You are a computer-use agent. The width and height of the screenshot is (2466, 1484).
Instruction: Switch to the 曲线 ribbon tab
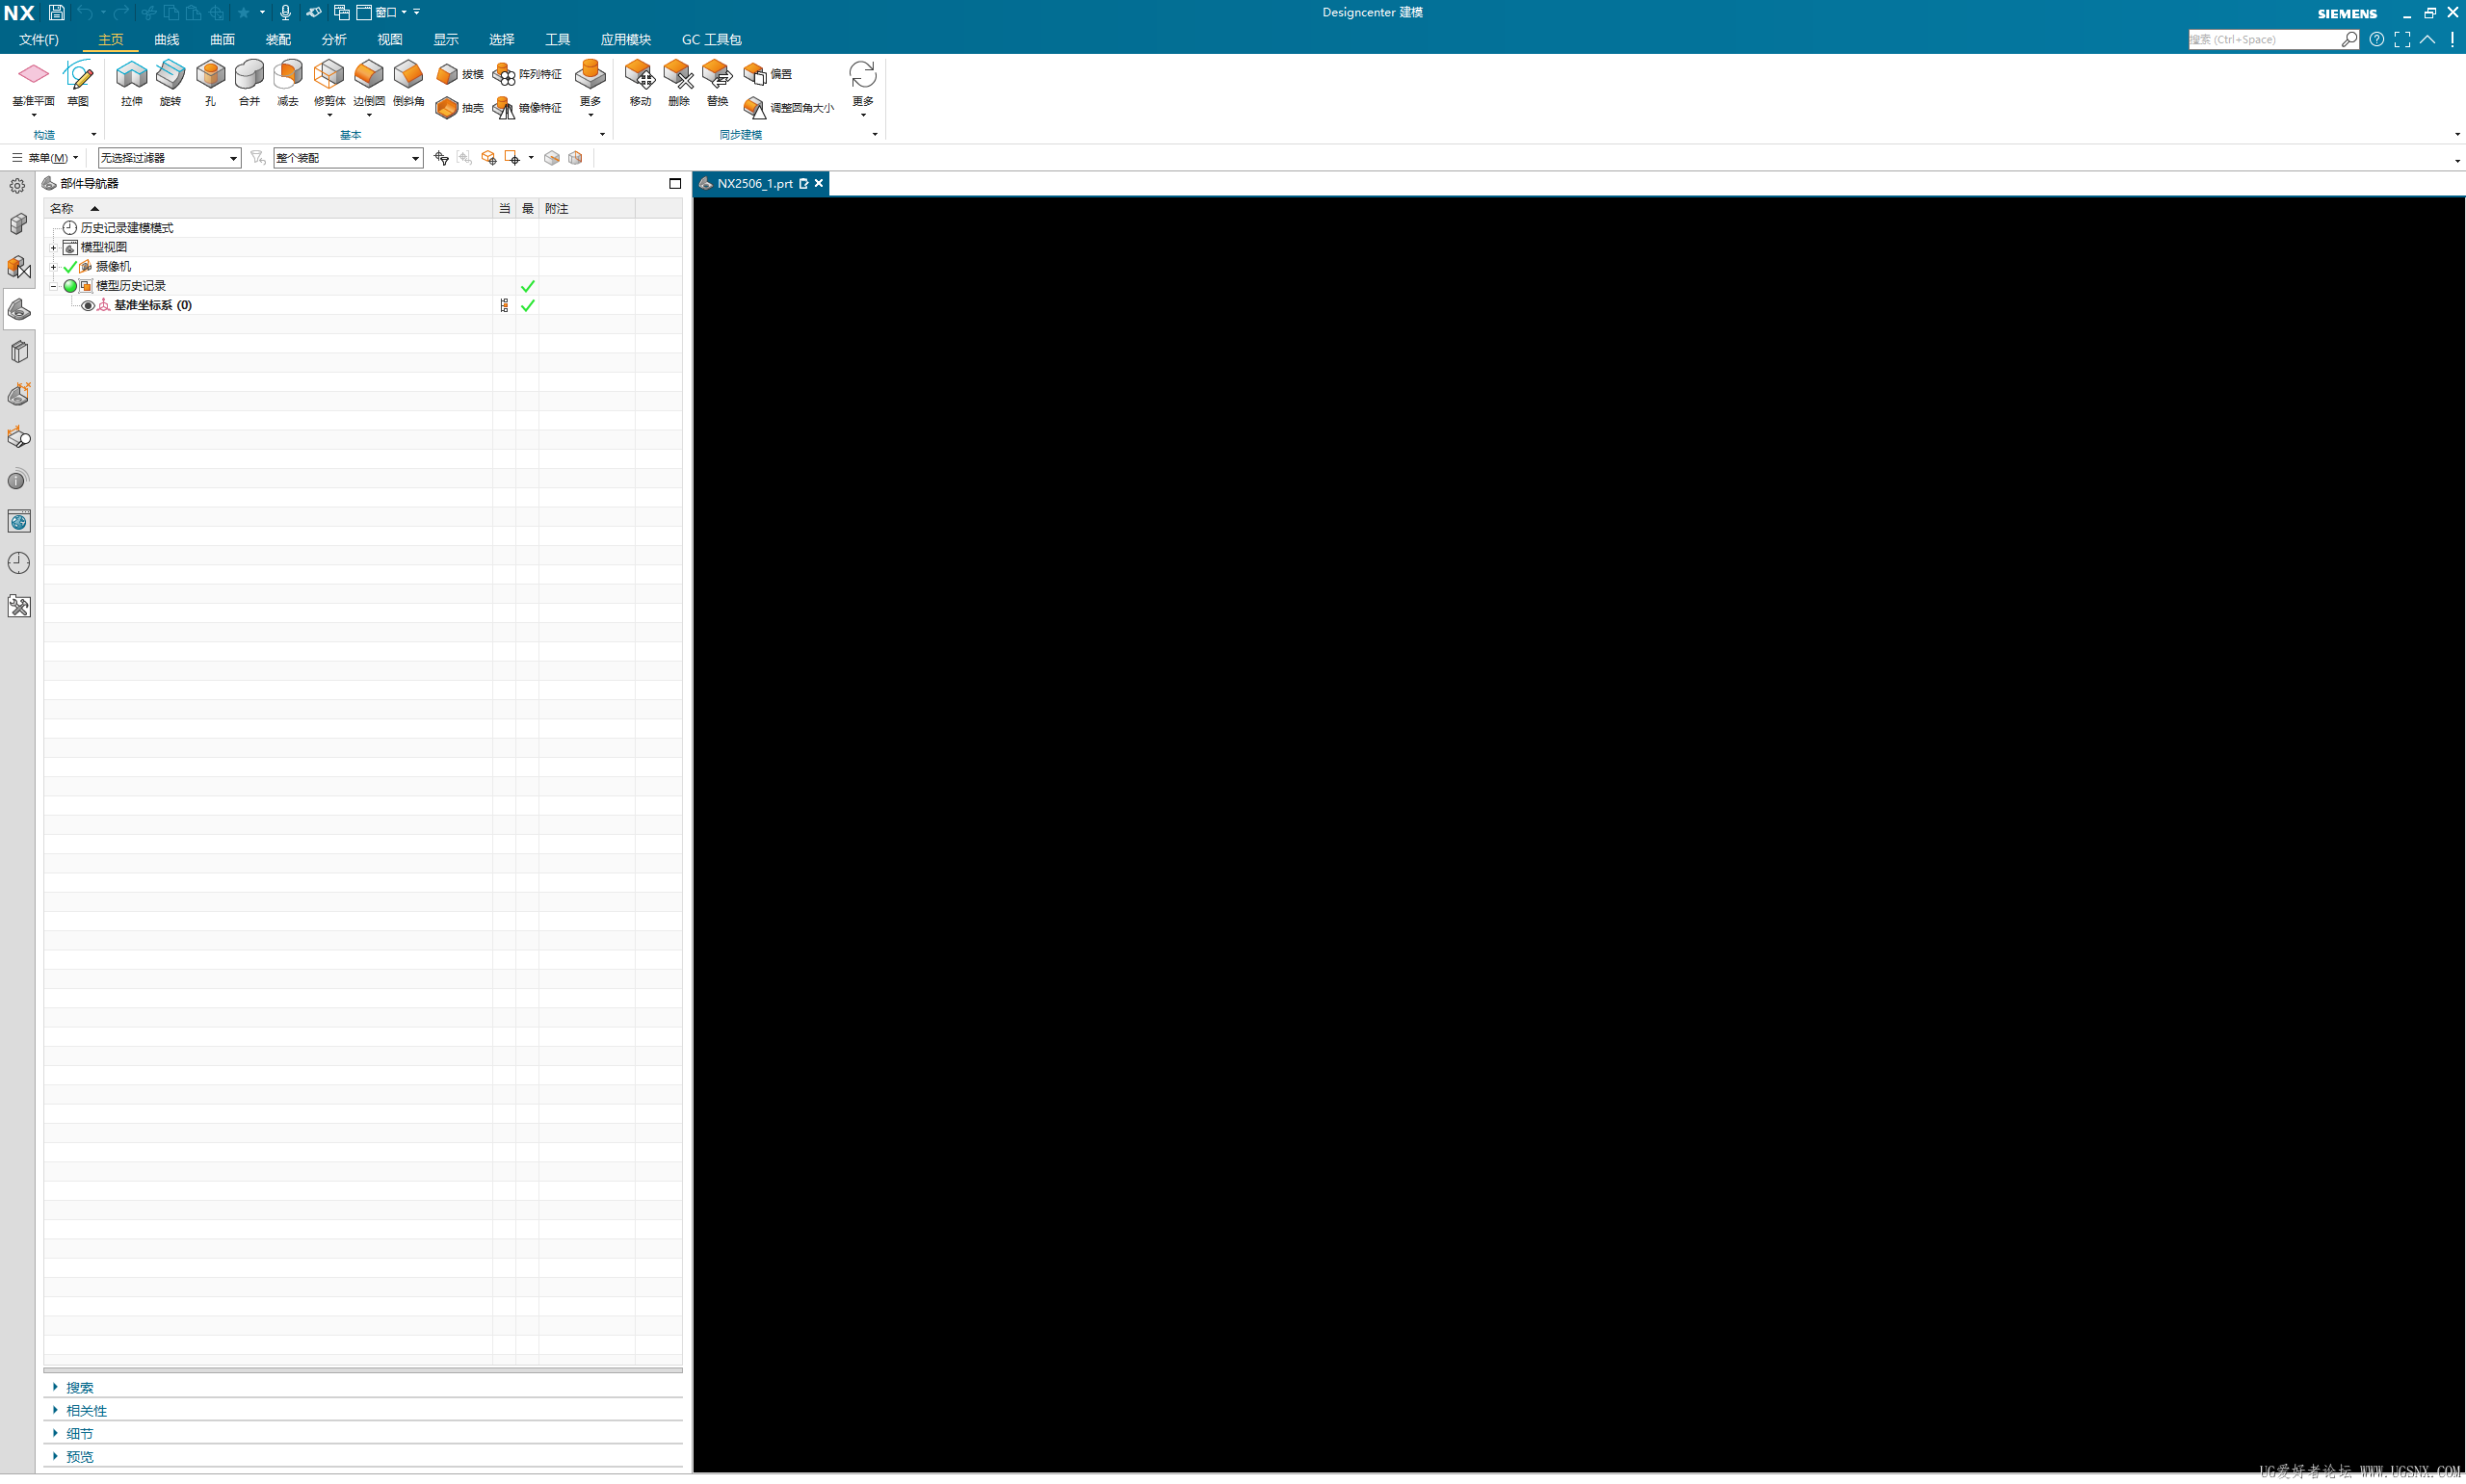click(166, 40)
